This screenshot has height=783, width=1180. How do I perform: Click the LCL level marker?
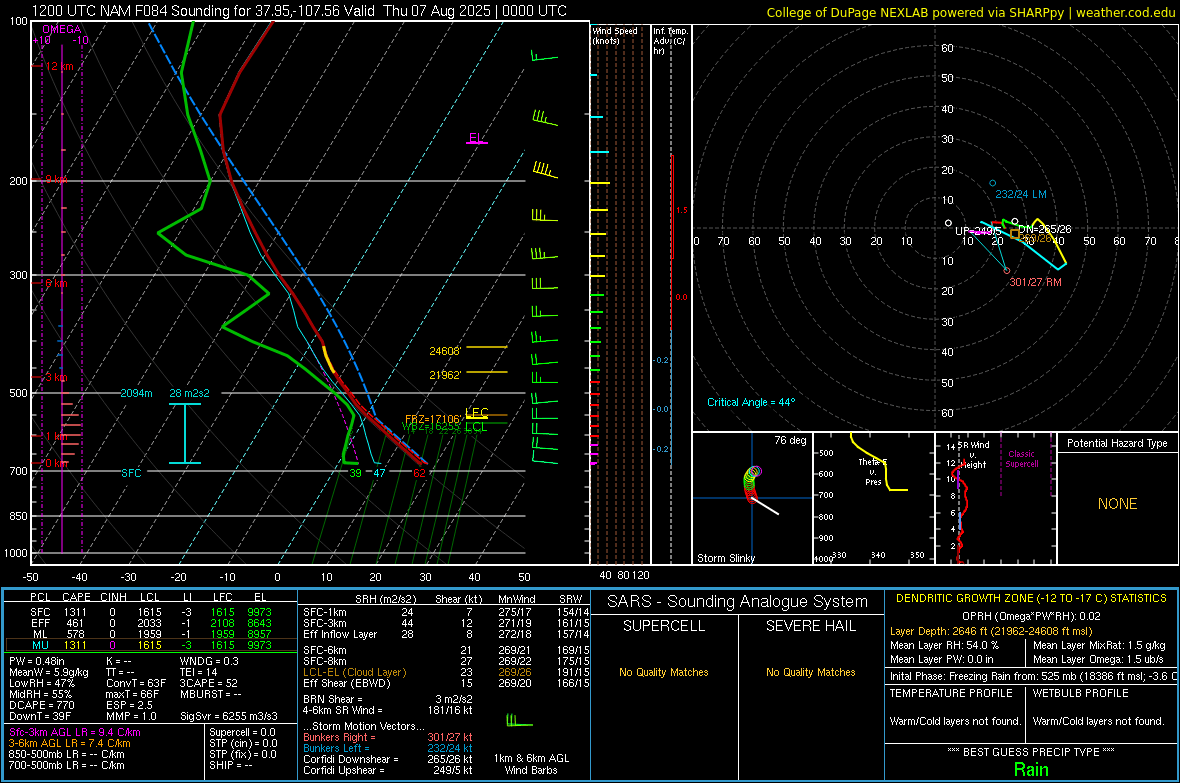[476, 427]
